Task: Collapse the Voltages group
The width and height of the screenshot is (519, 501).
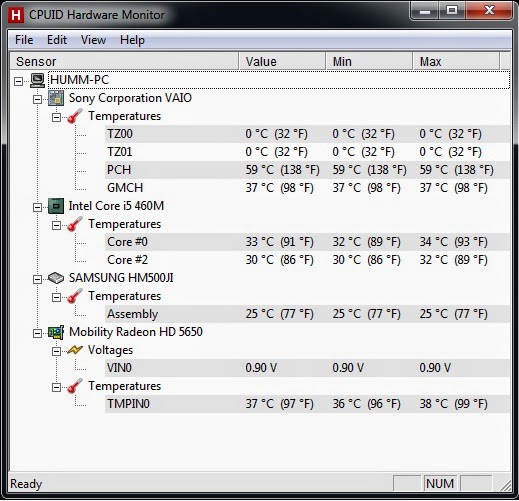Action: point(56,351)
